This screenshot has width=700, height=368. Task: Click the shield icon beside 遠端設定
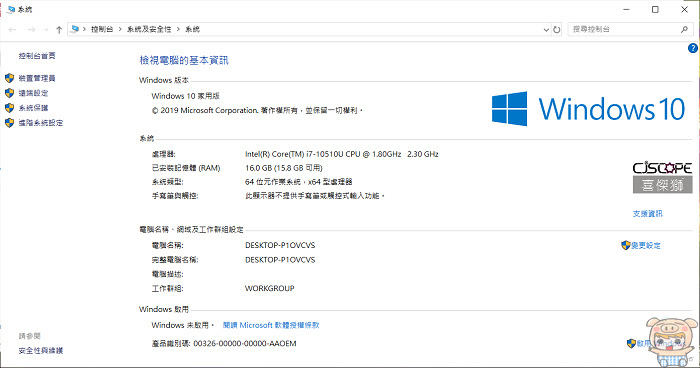9,93
